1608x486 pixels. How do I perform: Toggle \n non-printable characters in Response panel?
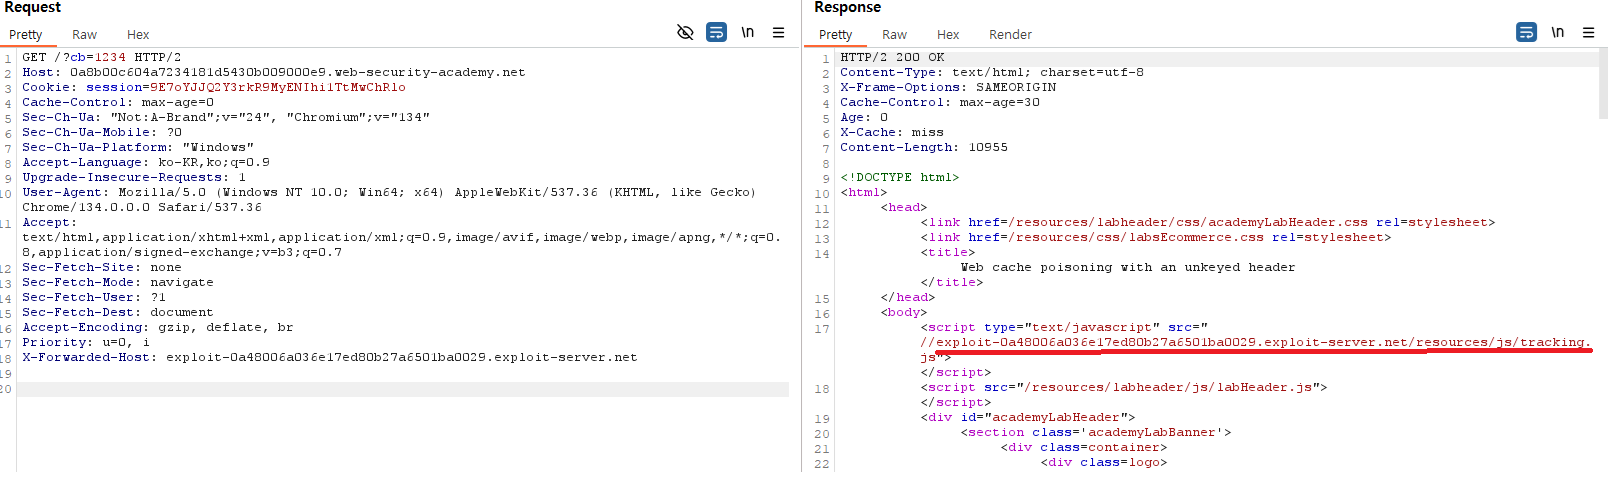1557,33
